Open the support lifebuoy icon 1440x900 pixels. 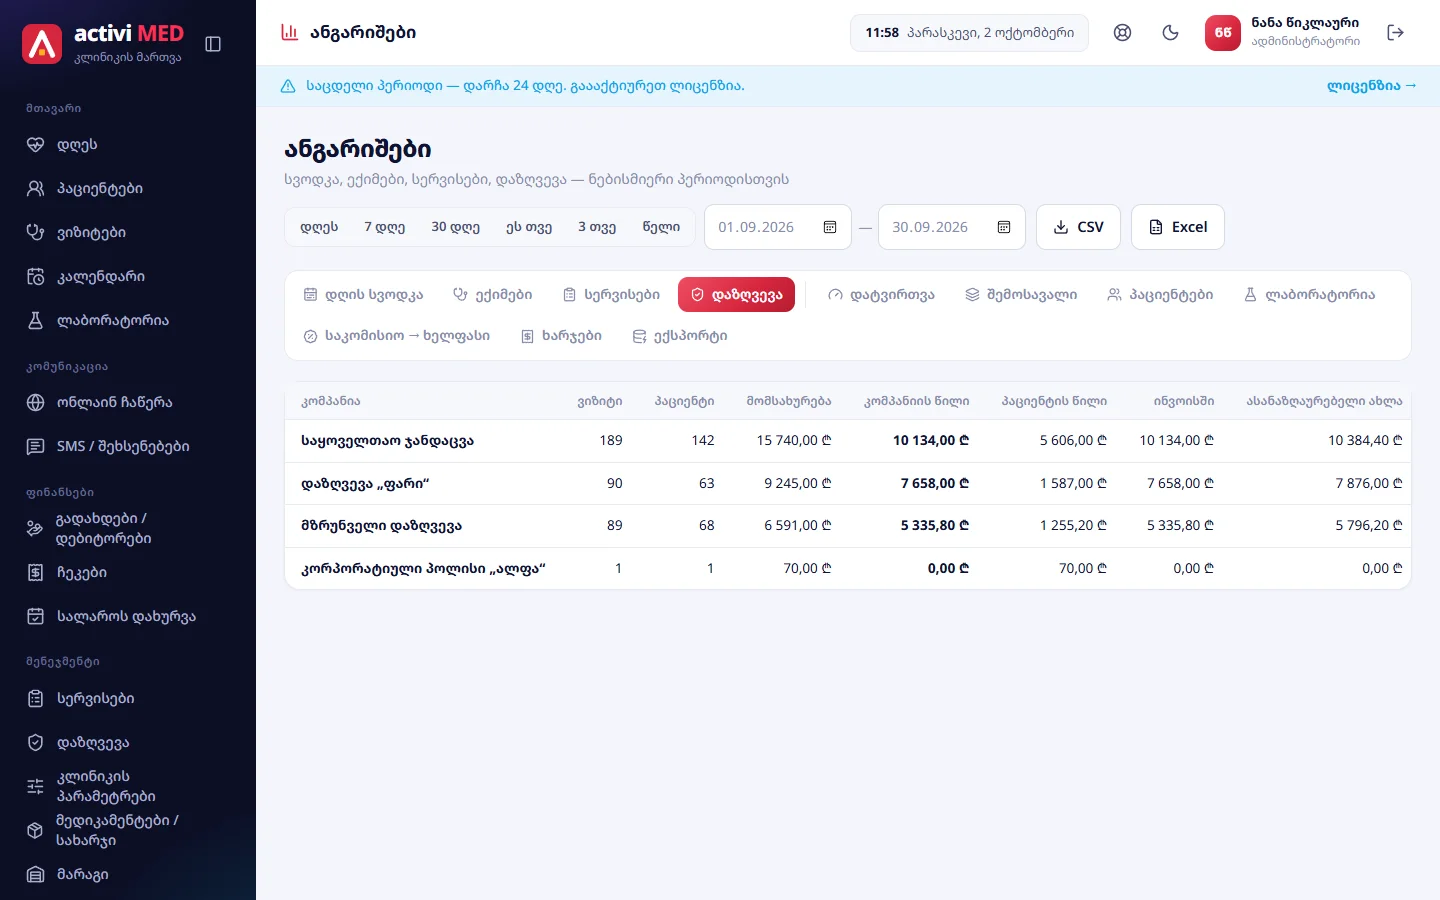point(1122,33)
